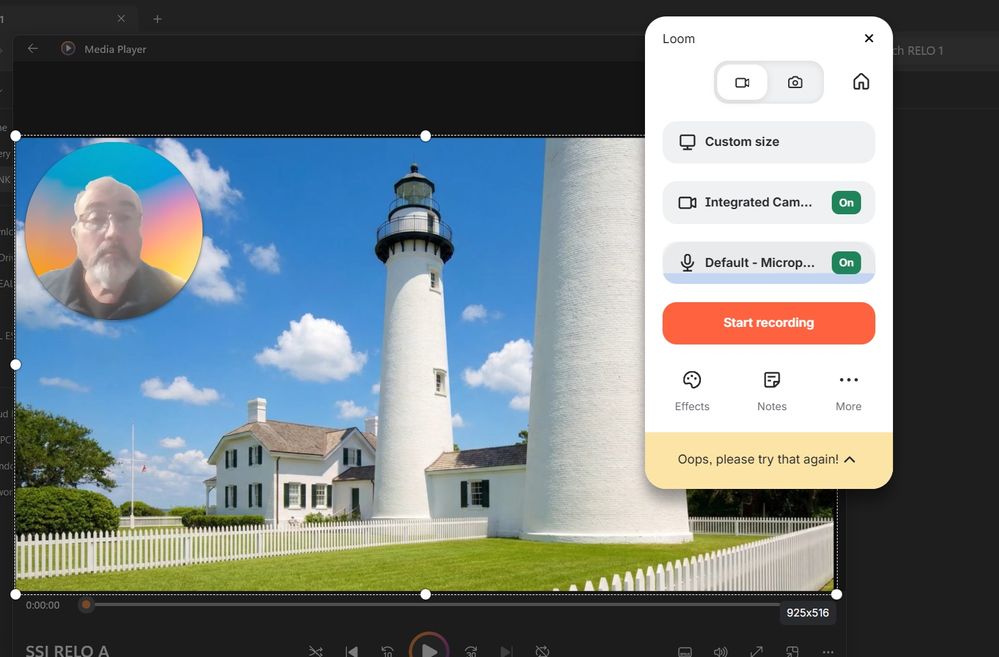Skip back 10 seconds

tap(387, 651)
